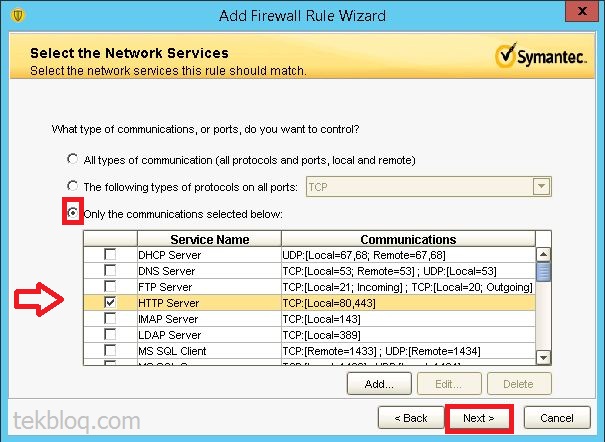Click TCP:[Local=389] communications cell

(408, 335)
